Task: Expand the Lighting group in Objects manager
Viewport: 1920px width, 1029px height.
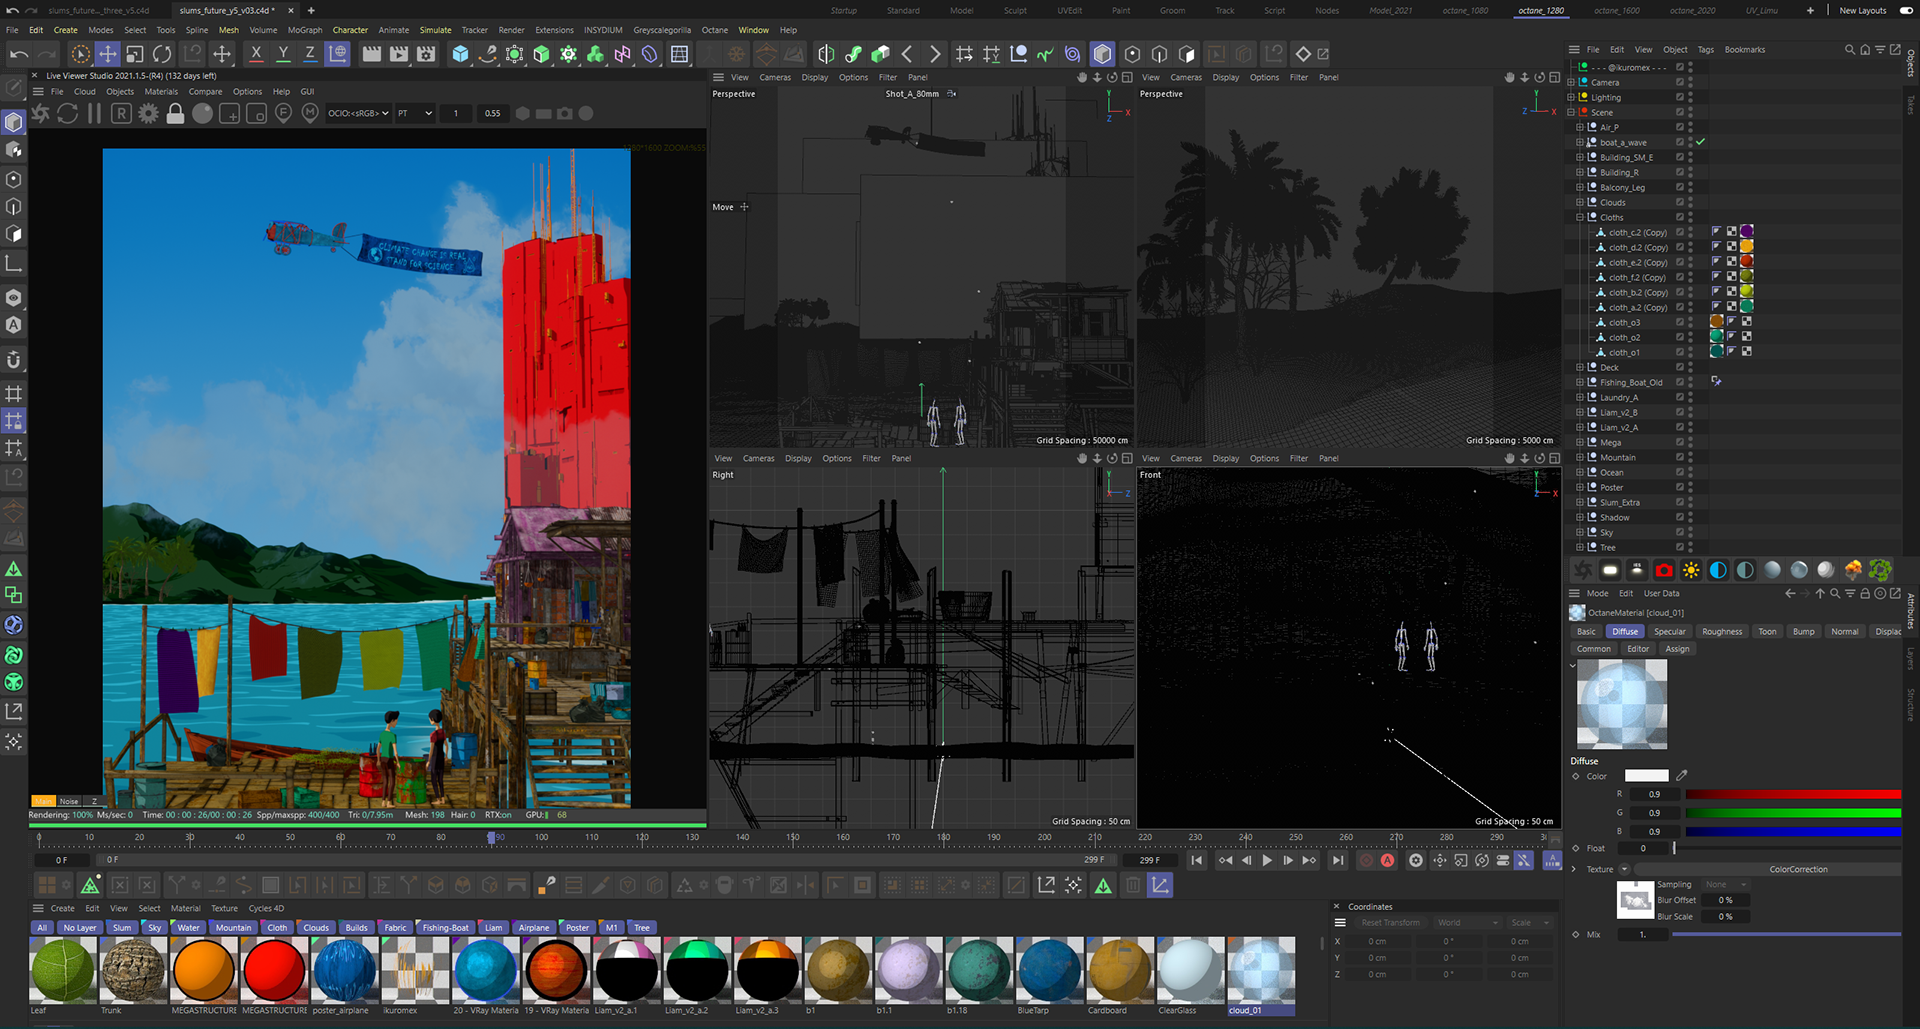Action: pos(1571,97)
